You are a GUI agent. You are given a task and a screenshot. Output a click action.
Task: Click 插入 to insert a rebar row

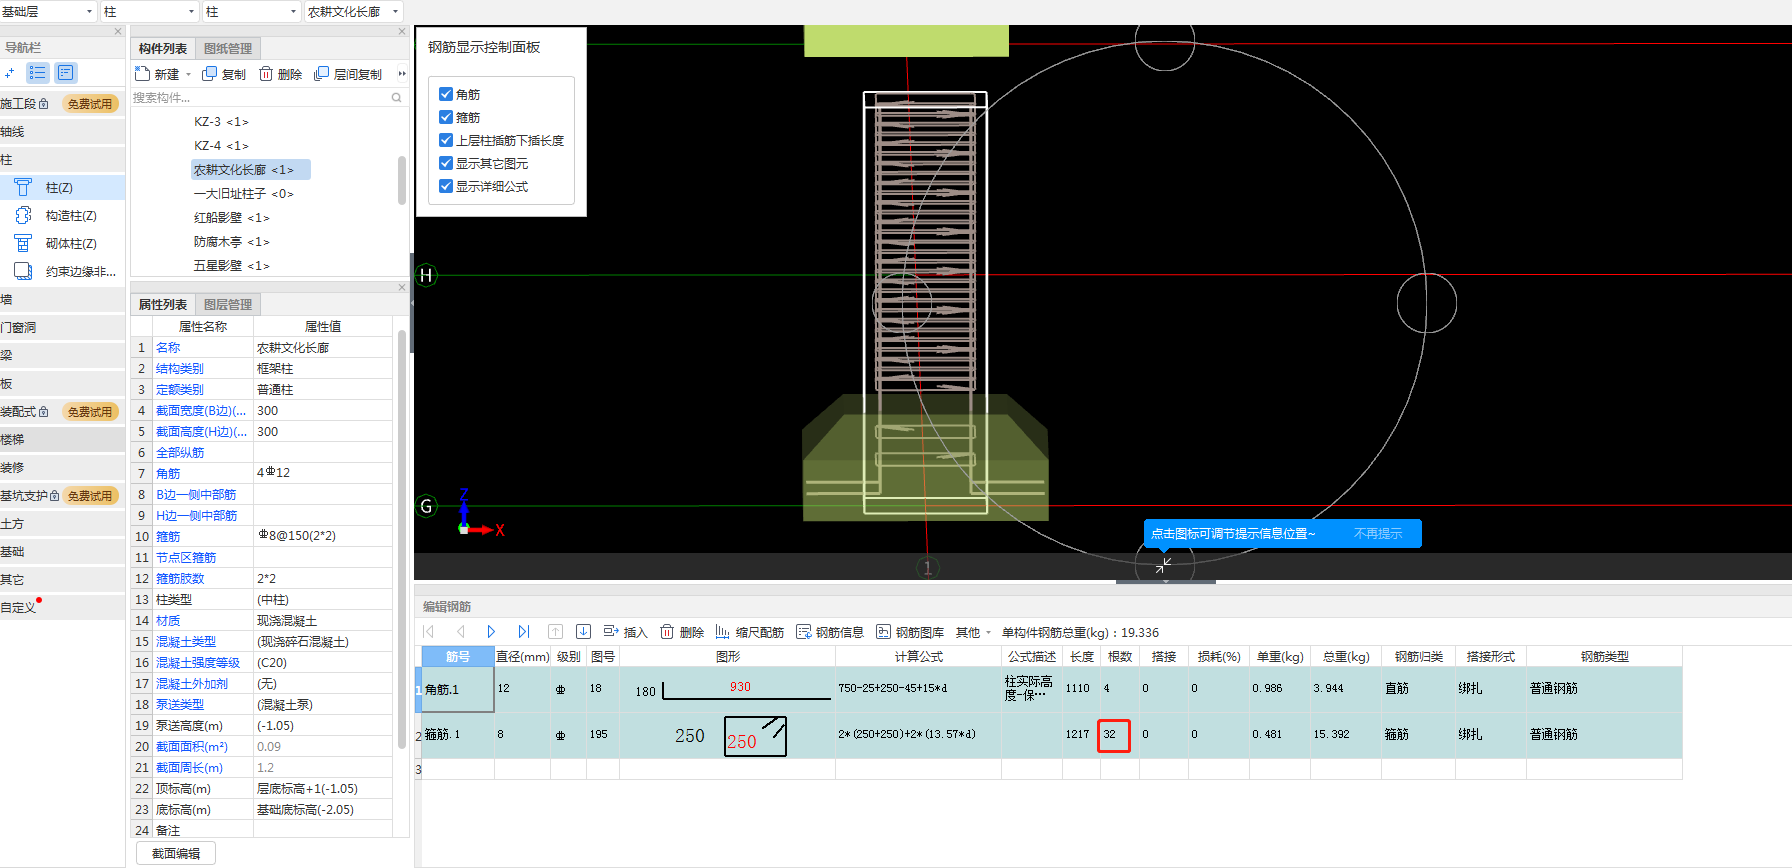click(625, 632)
